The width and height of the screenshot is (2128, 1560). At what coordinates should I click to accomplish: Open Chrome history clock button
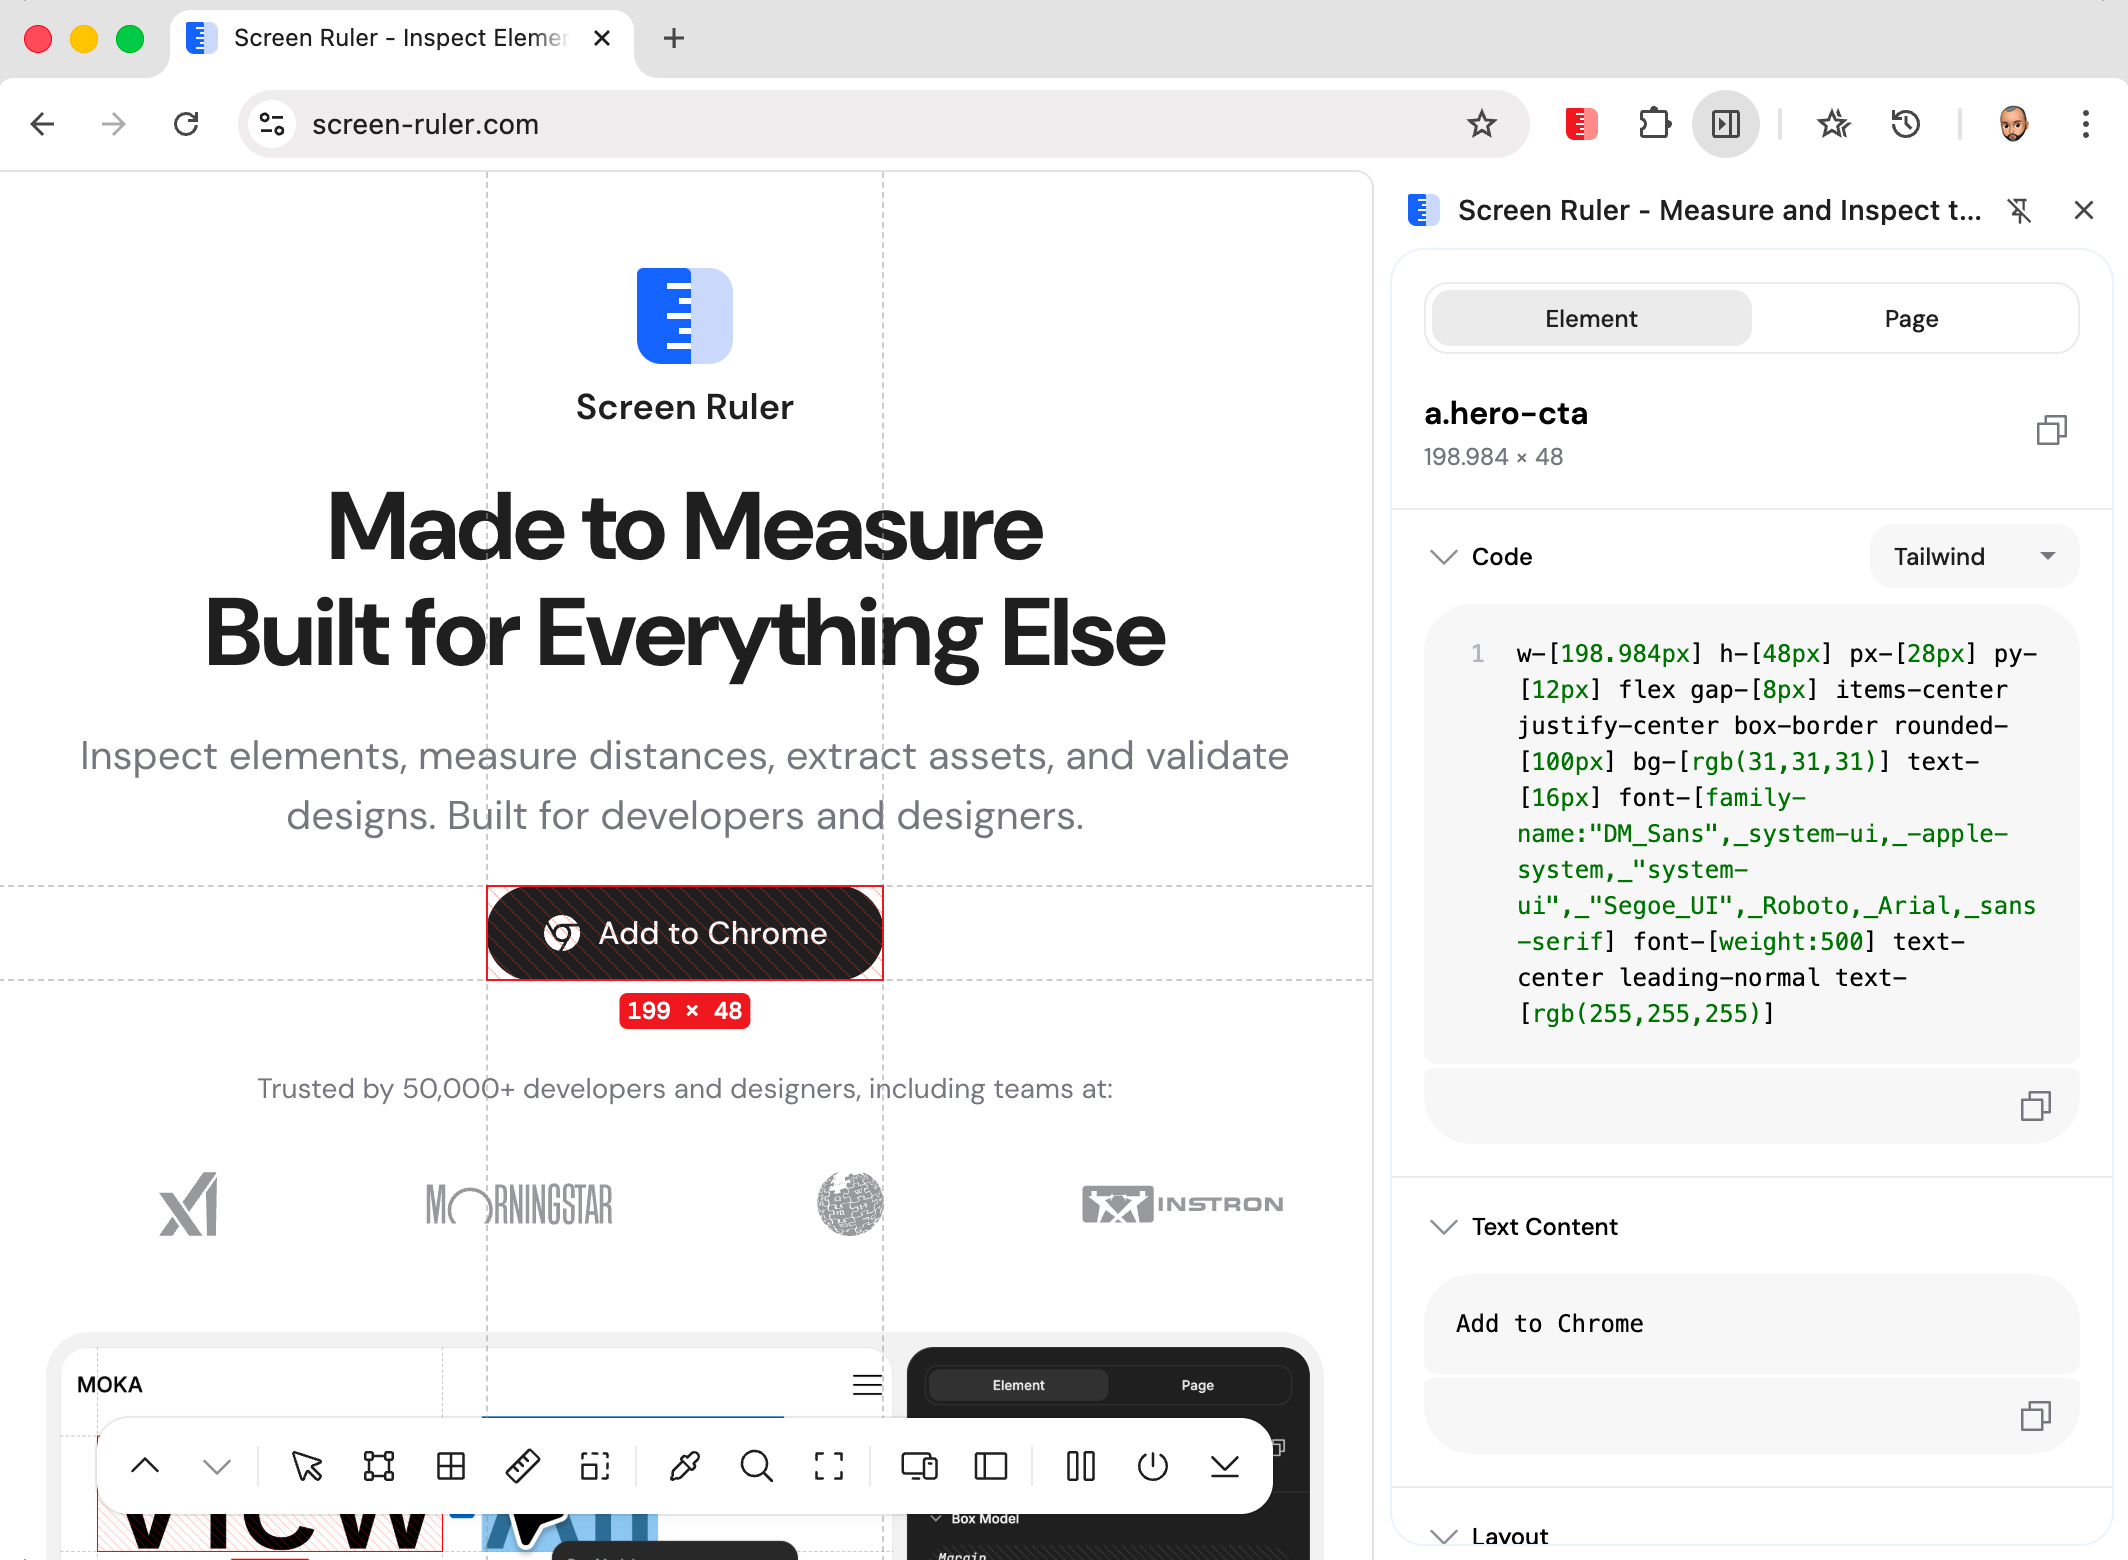[1906, 124]
